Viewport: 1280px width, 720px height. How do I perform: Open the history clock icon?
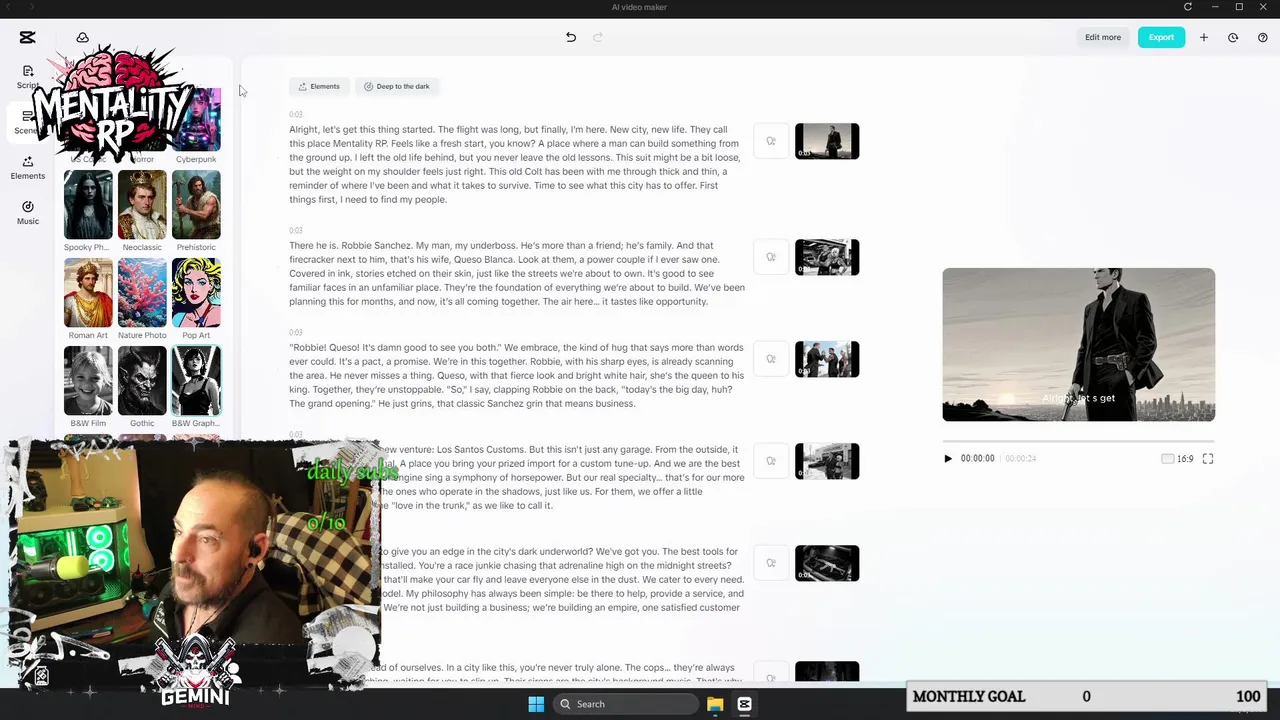pos(1233,37)
